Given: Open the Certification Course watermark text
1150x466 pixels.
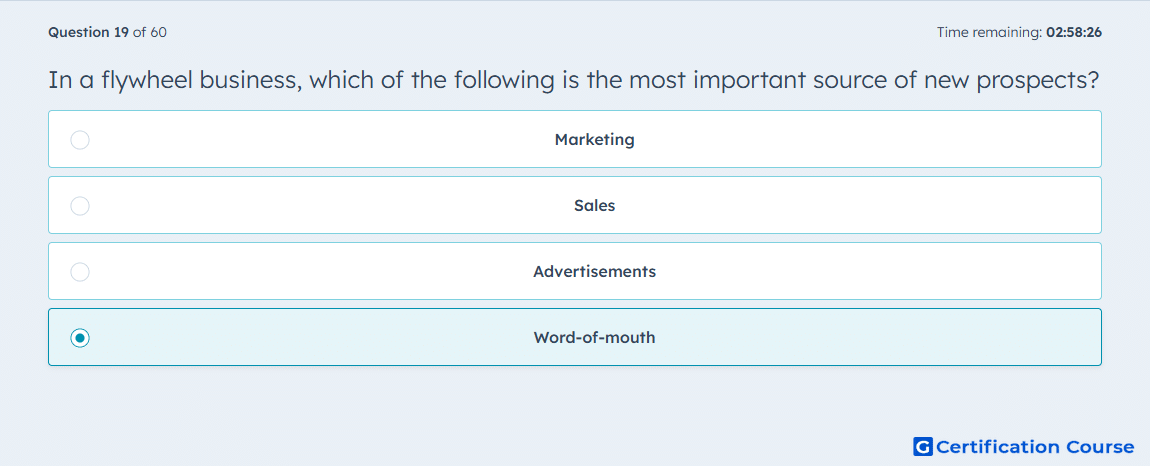Looking at the screenshot, I should [1035, 446].
